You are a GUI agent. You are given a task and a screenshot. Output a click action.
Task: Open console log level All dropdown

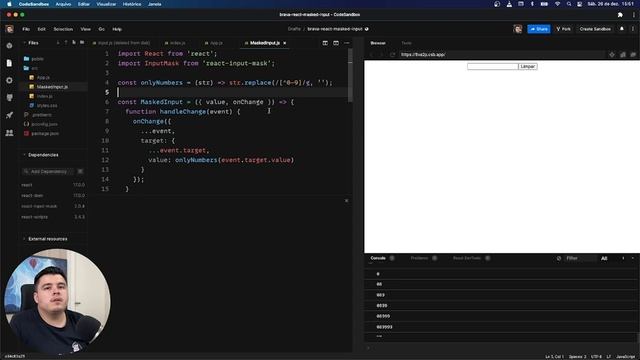tap(604, 258)
